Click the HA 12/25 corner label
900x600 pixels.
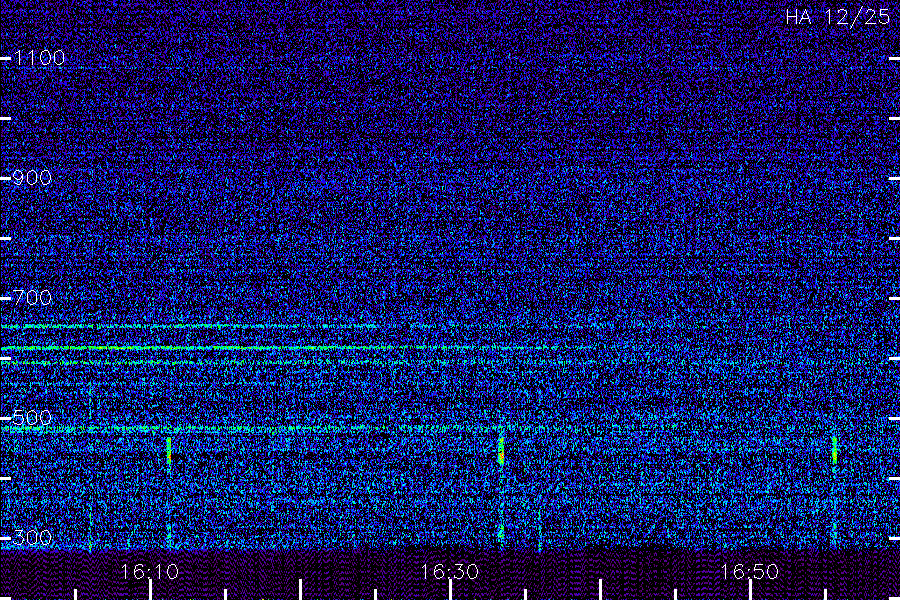tap(837, 17)
